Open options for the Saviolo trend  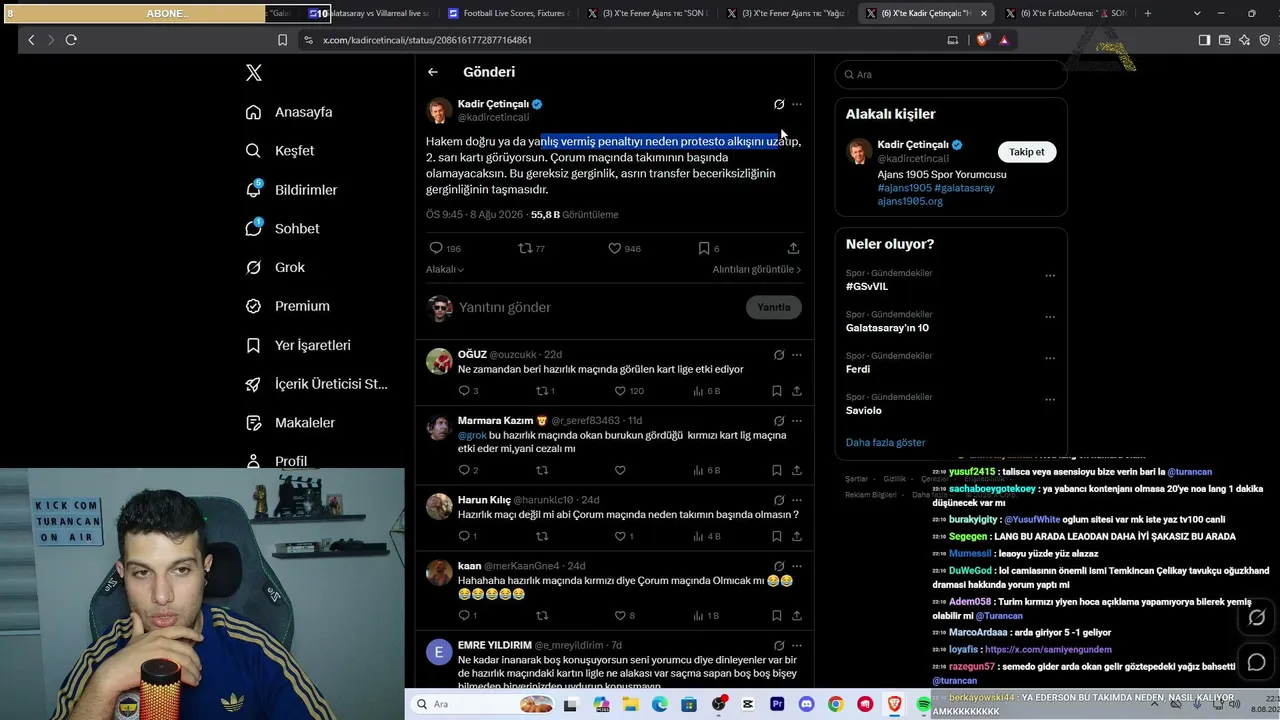(1050, 399)
